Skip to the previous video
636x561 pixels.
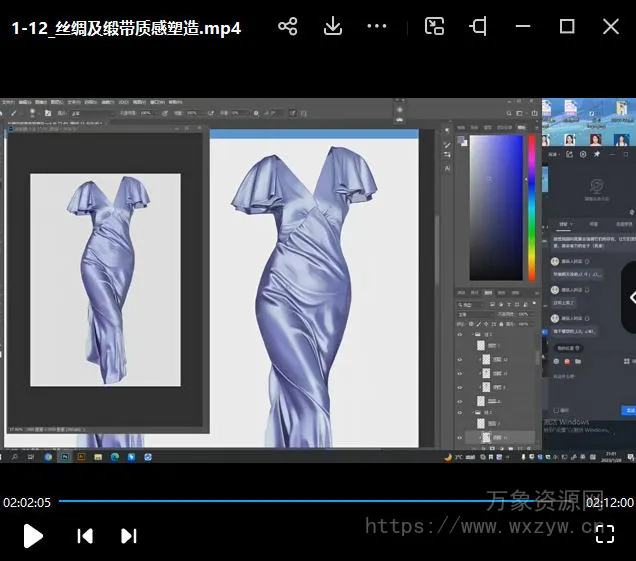pyautogui.click(x=85, y=536)
